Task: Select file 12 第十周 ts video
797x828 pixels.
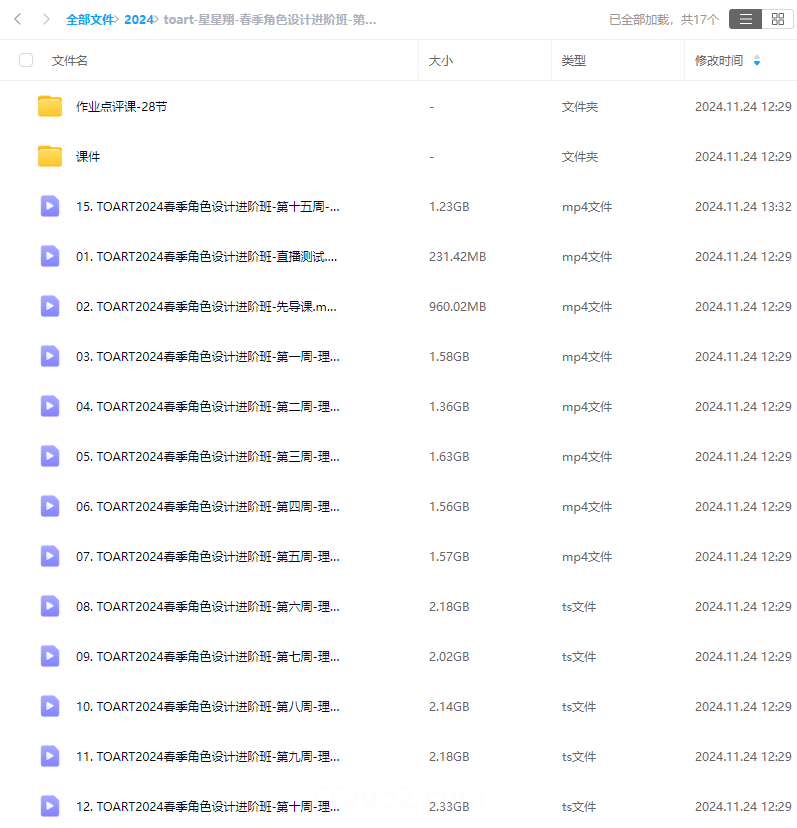Action: (207, 806)
